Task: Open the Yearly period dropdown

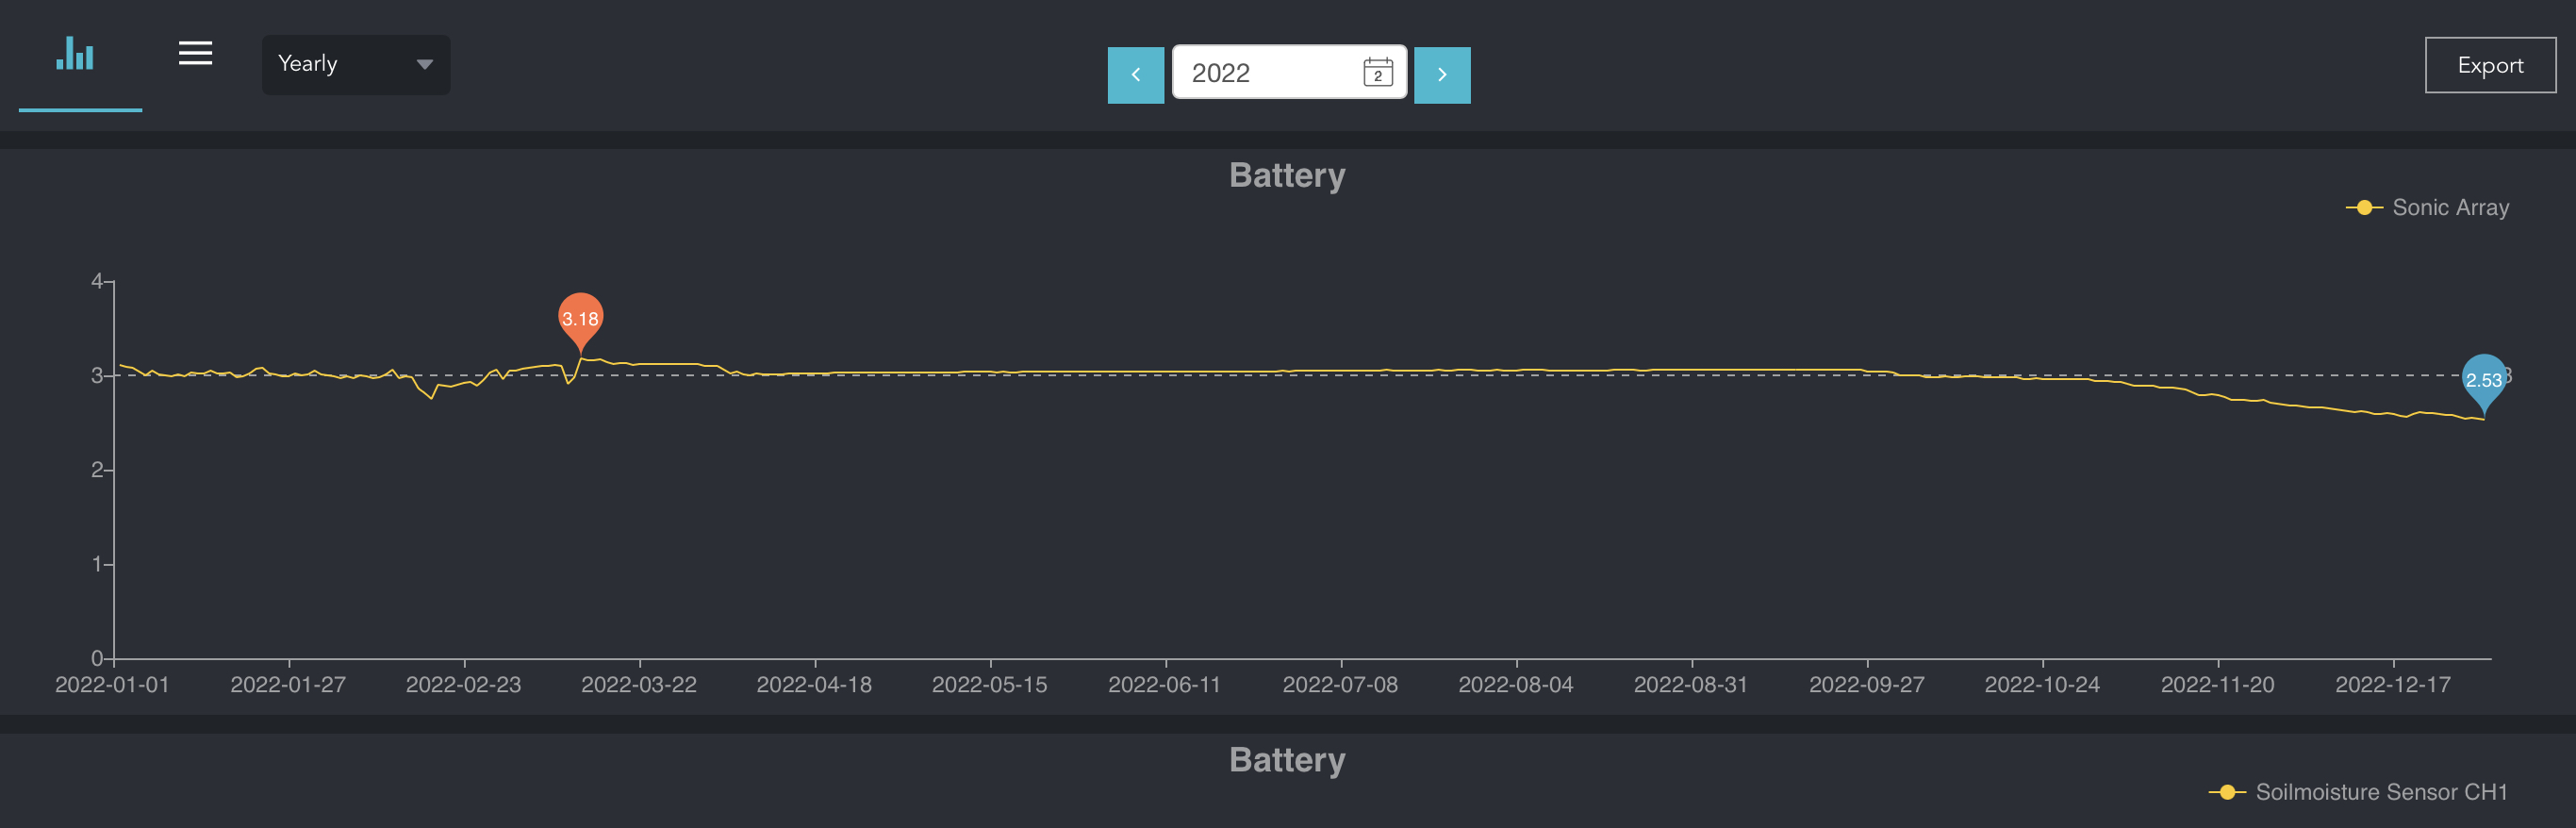Action: [x=355, y=65]
